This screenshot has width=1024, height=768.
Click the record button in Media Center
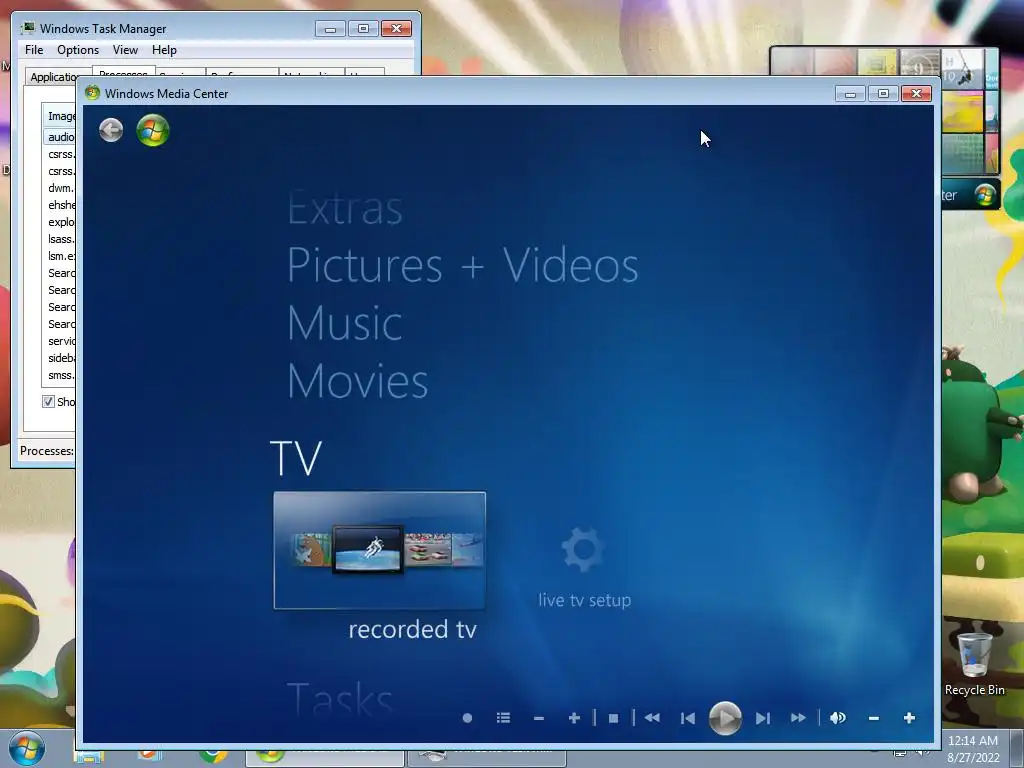pos(467,718)
